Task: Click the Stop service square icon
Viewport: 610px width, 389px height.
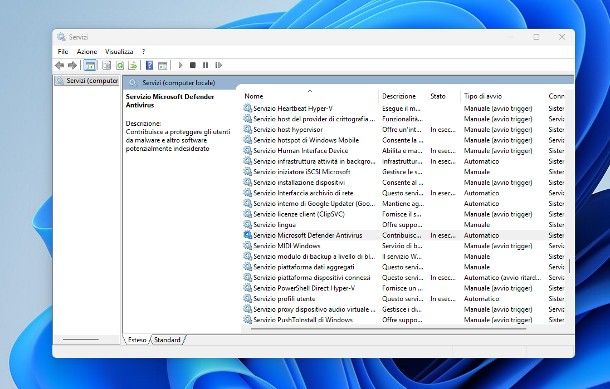Action: (193, 65)
